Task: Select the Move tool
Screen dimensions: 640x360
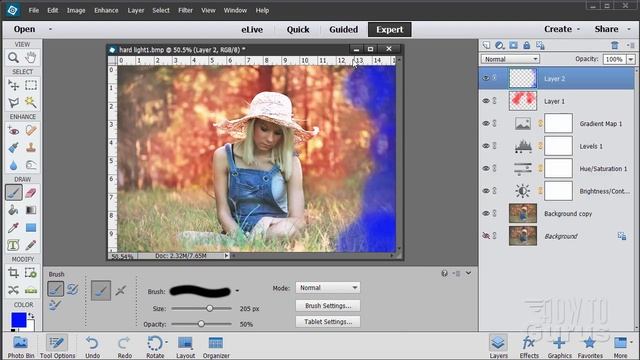Action: tap(13, 85)
